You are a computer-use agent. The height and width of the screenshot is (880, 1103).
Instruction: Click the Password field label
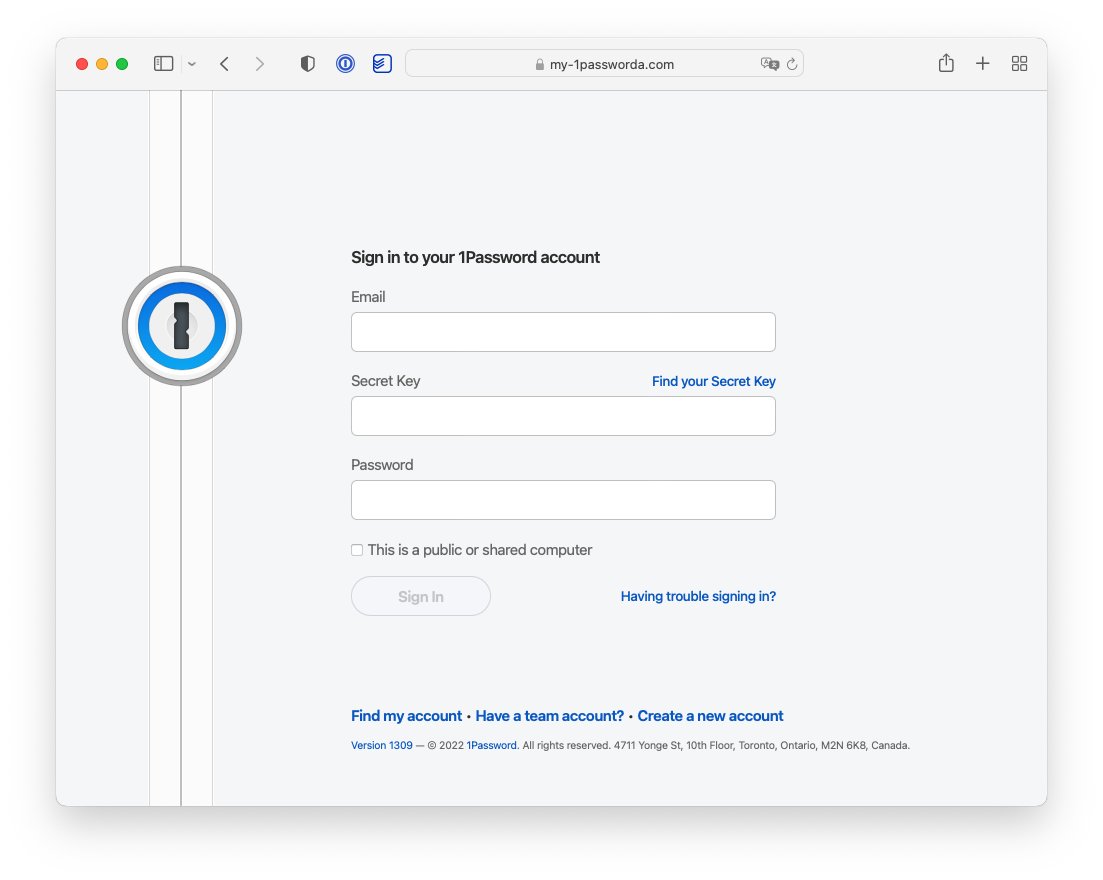click(382, 465)
